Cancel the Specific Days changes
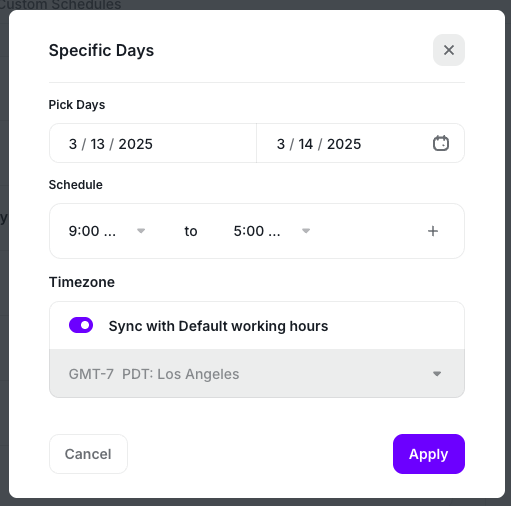The width and height of the screenshot is (511, 506). pyautogui.click(x=88, y=454)
